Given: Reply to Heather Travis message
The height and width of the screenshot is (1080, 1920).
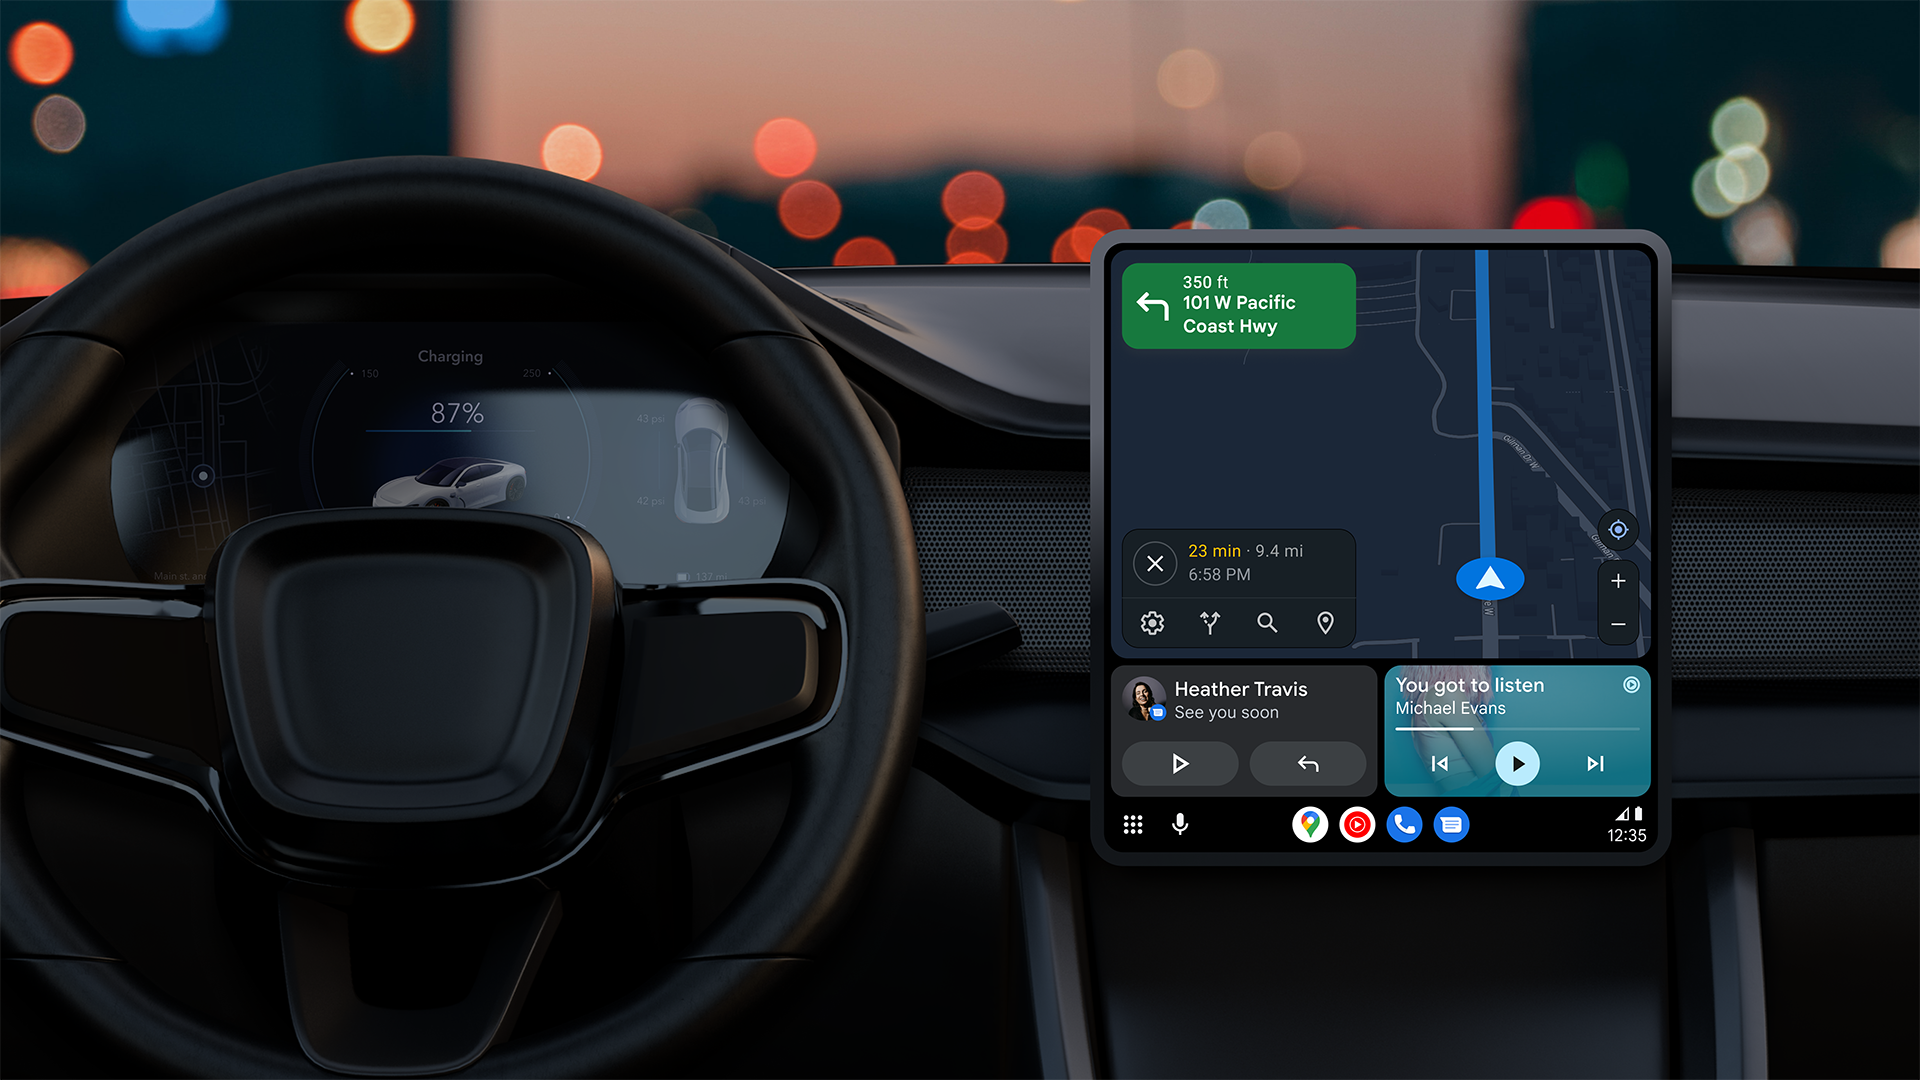Looking at the screenshot, I should [1309, 762].
